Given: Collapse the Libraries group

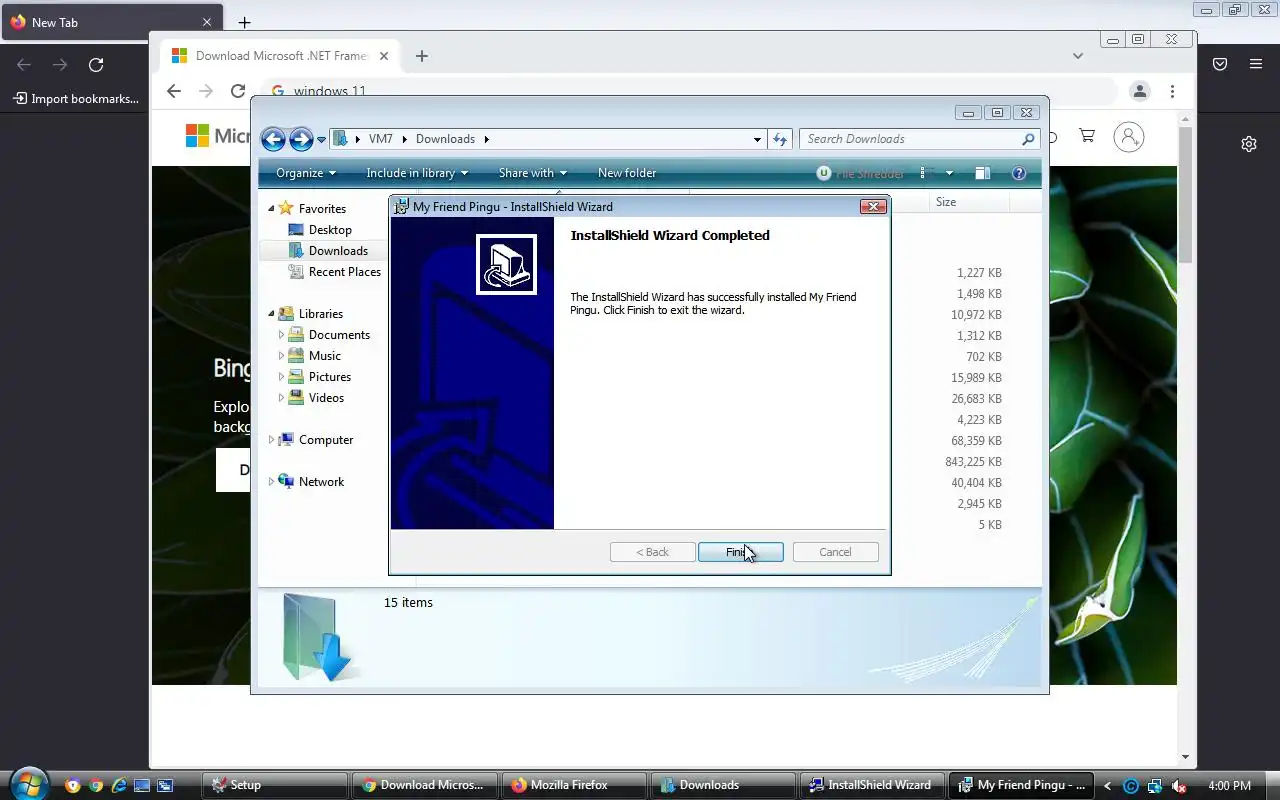Looking at the screenshot, I should [x=271, y=313].
